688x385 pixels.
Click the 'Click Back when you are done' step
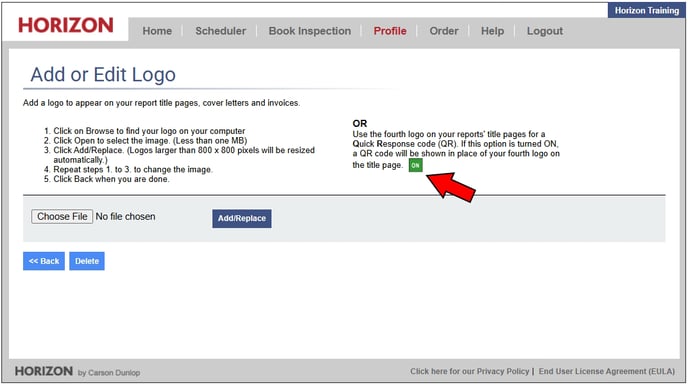[x=111, y=179]
